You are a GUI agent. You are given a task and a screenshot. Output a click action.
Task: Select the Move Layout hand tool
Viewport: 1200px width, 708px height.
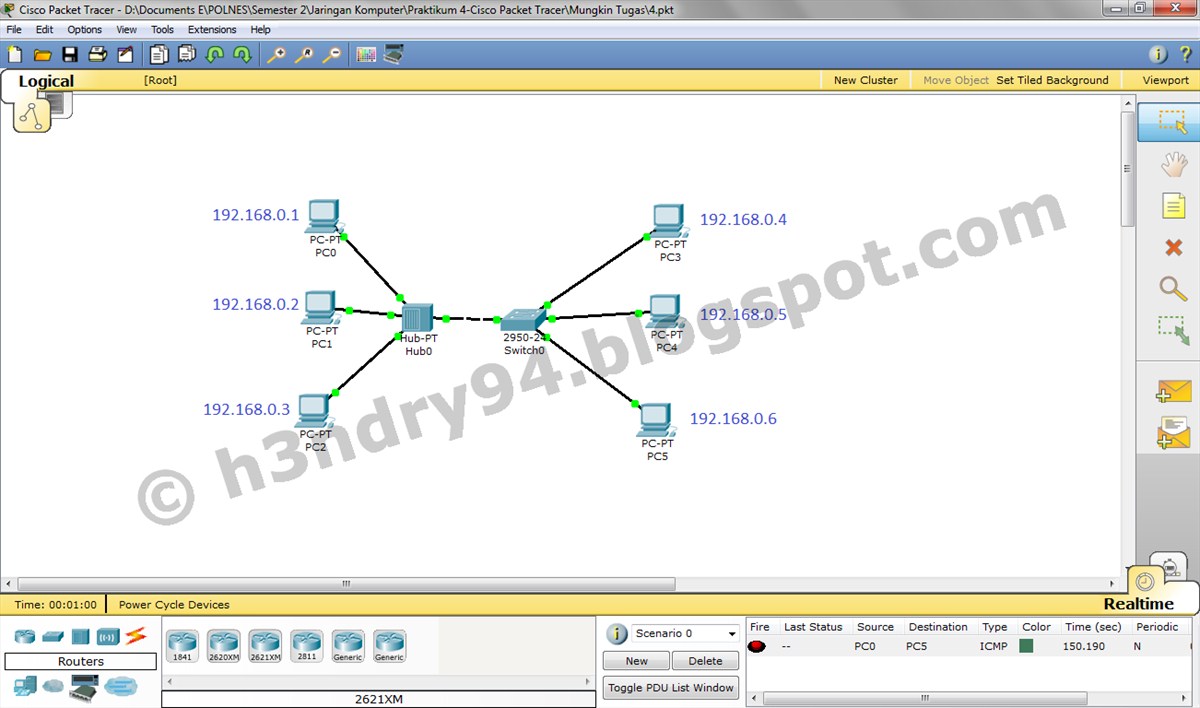tap(1172, 163)
